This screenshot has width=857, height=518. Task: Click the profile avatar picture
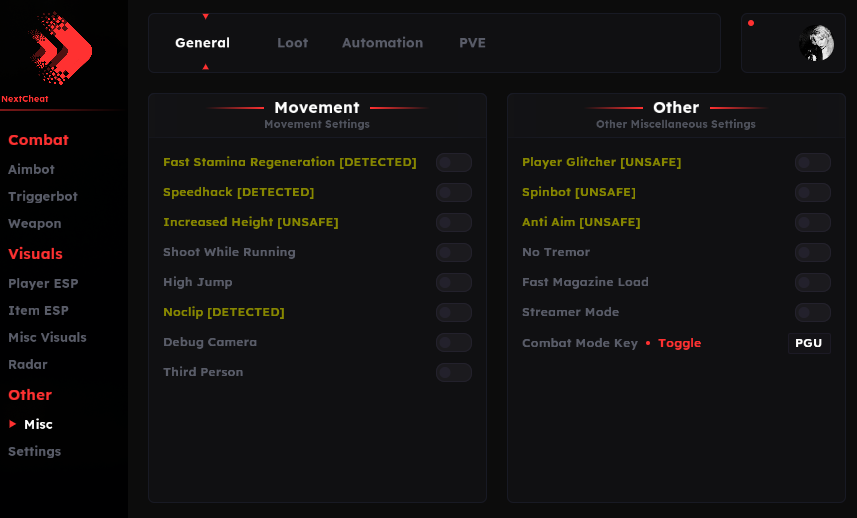[816, 43]
